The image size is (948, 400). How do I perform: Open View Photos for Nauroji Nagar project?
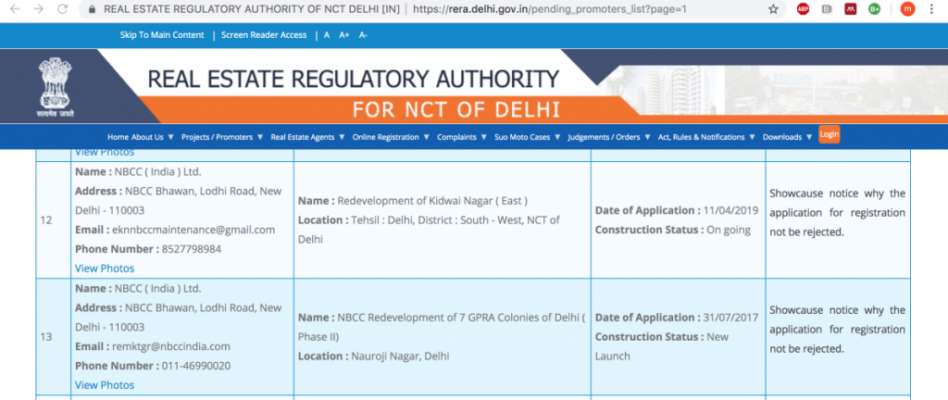click(104, 385)
